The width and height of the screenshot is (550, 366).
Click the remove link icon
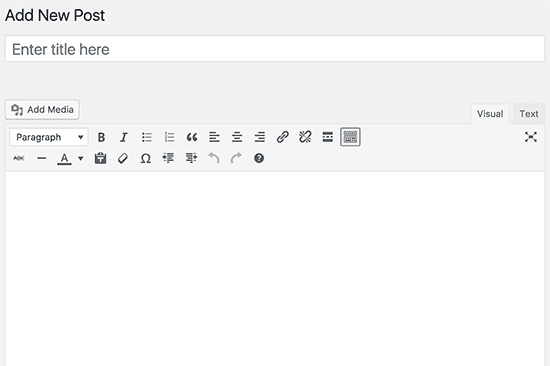point(305,137)
